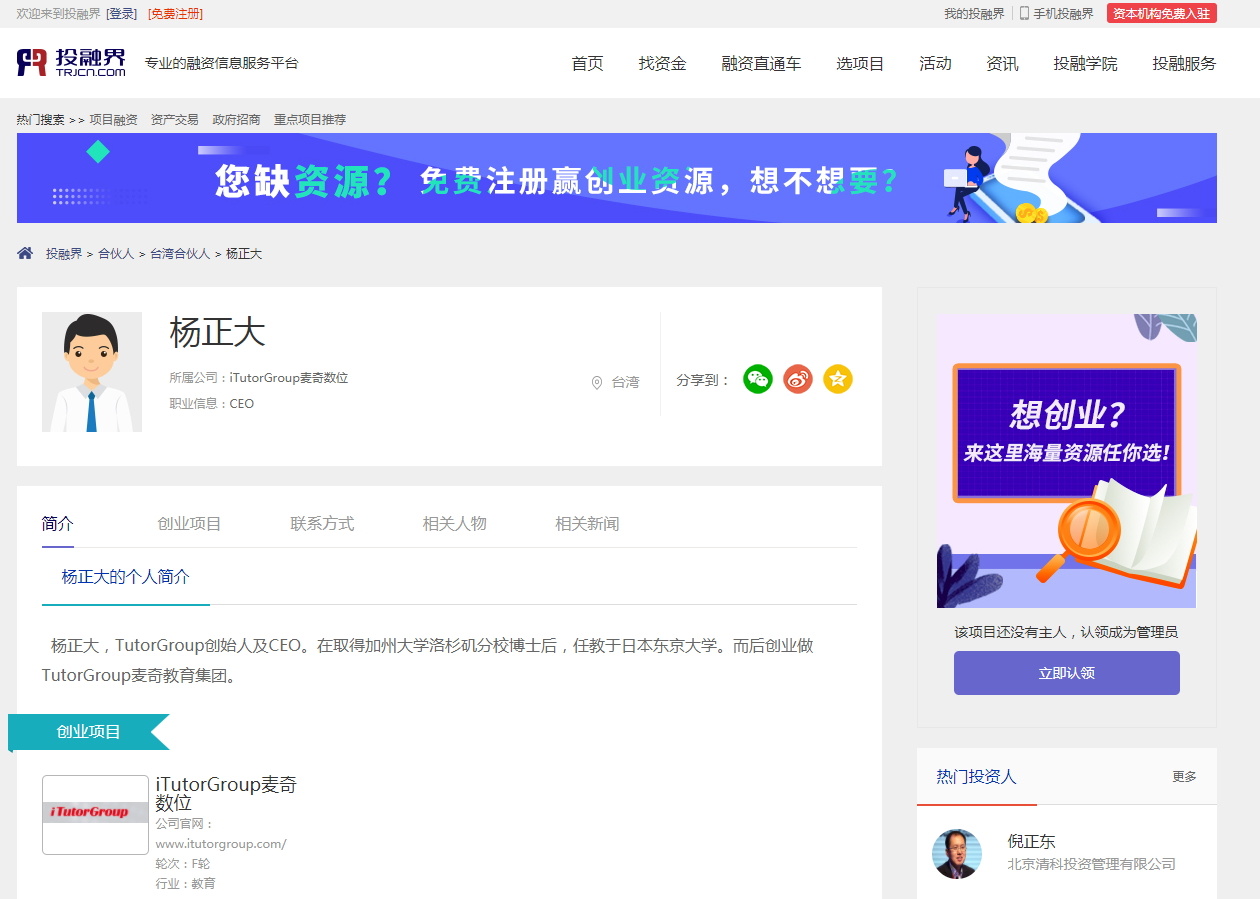Open the iTutorGroup company logo thumbnail
Image resolution: width=1260 pixels, height=899 pixels.
tap(95, 815)
